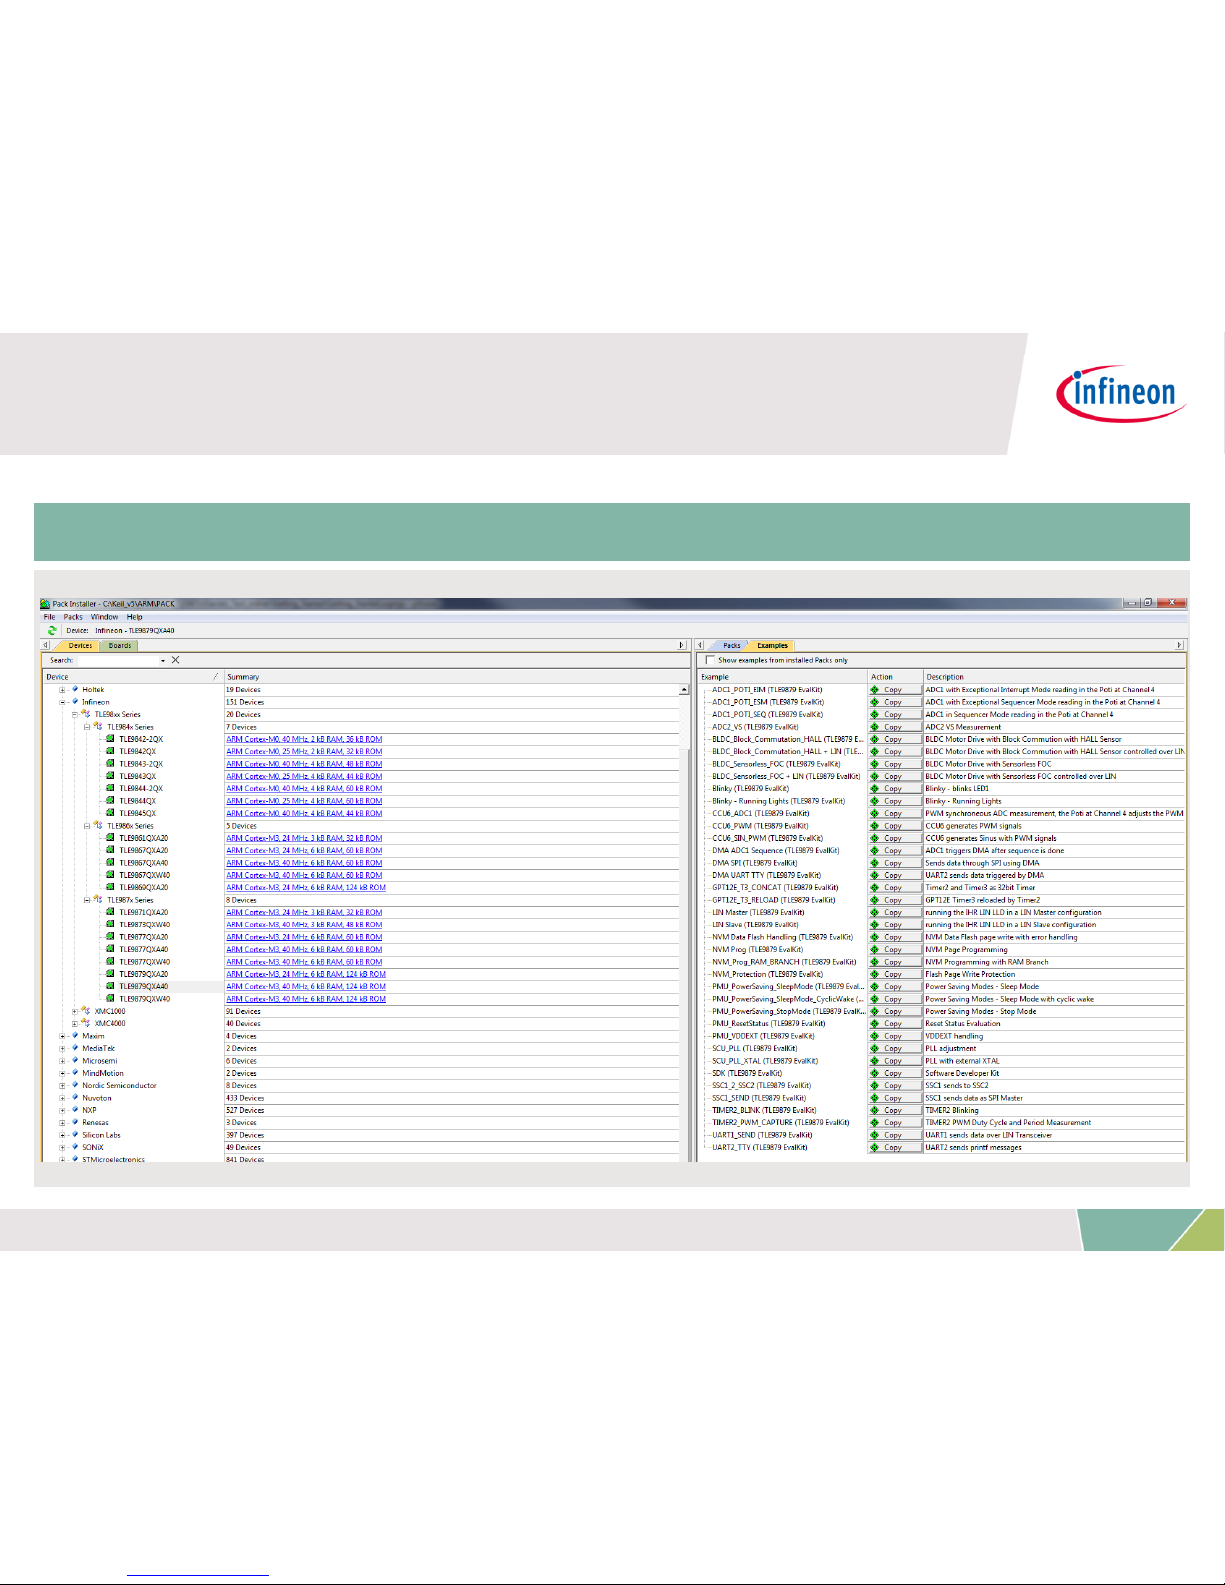Collapse the Infineon vendor node
Image resolution: width=1225 pixels, height=1585 pixels.
(62, 702)
